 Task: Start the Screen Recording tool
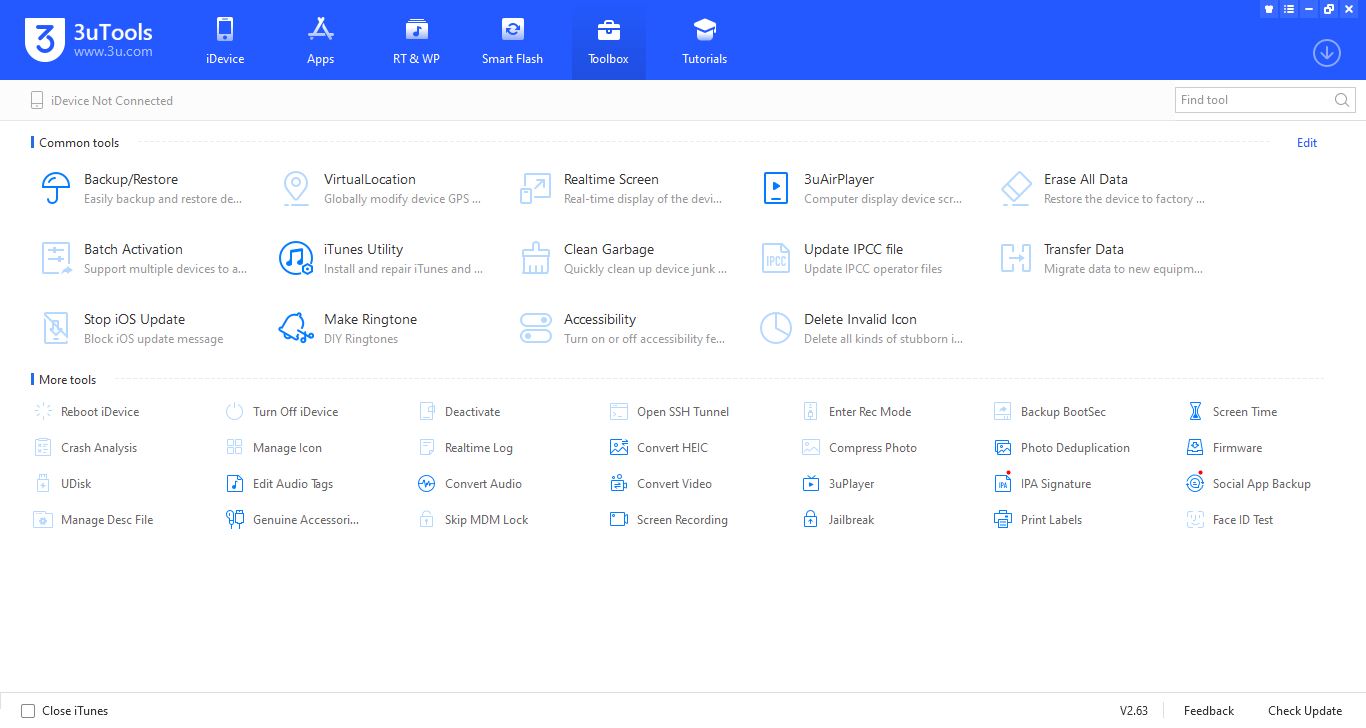point(669,520)
